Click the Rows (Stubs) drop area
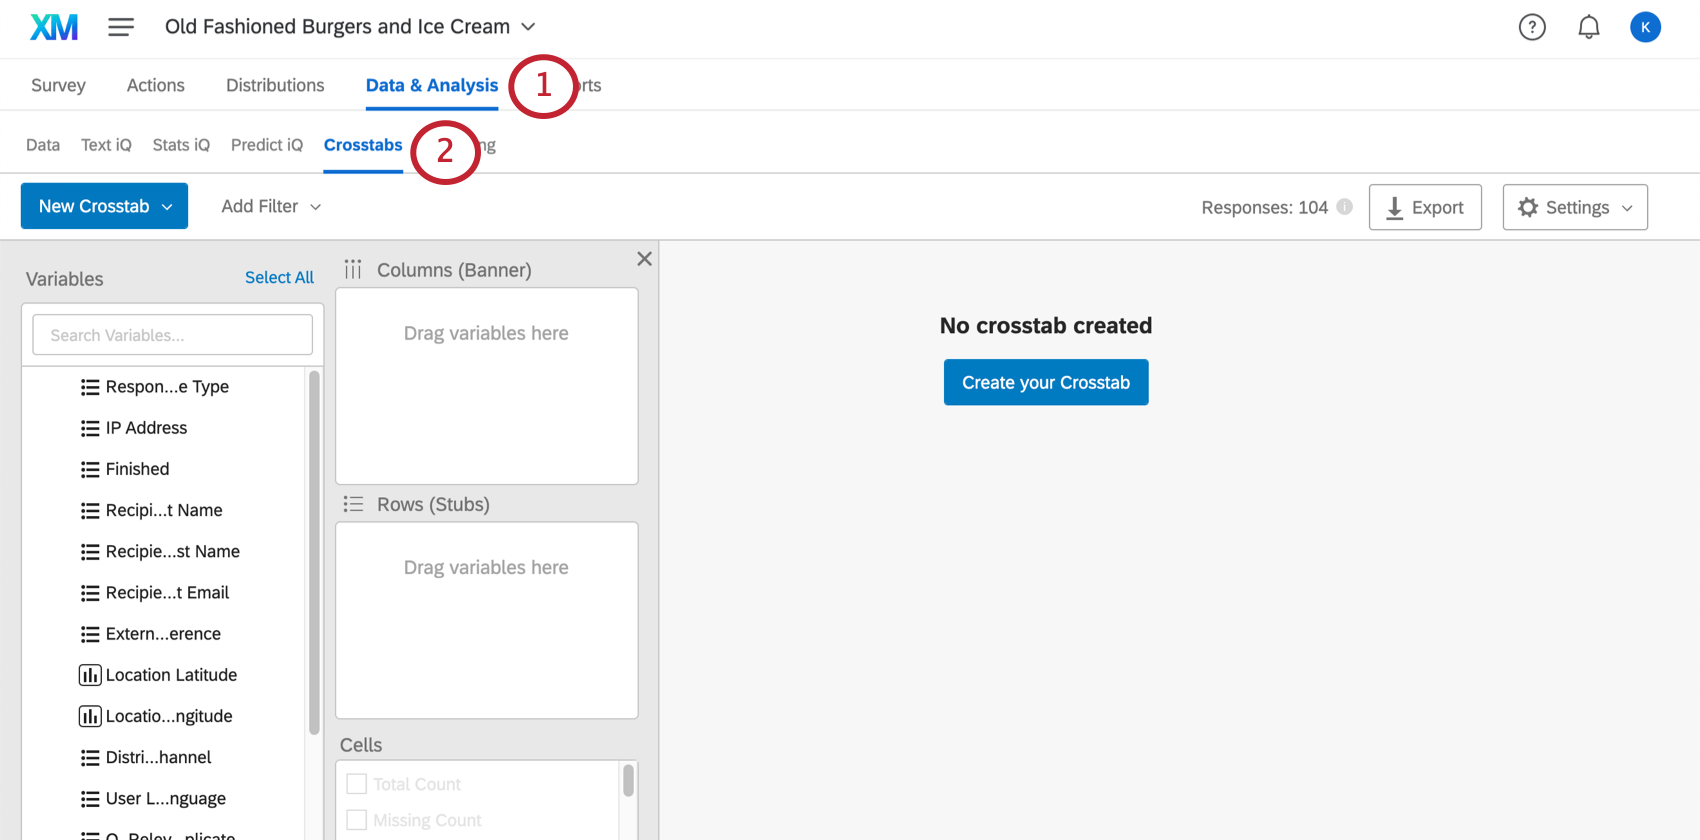The width and height of the screenshot is (1700, 840). 487,620
